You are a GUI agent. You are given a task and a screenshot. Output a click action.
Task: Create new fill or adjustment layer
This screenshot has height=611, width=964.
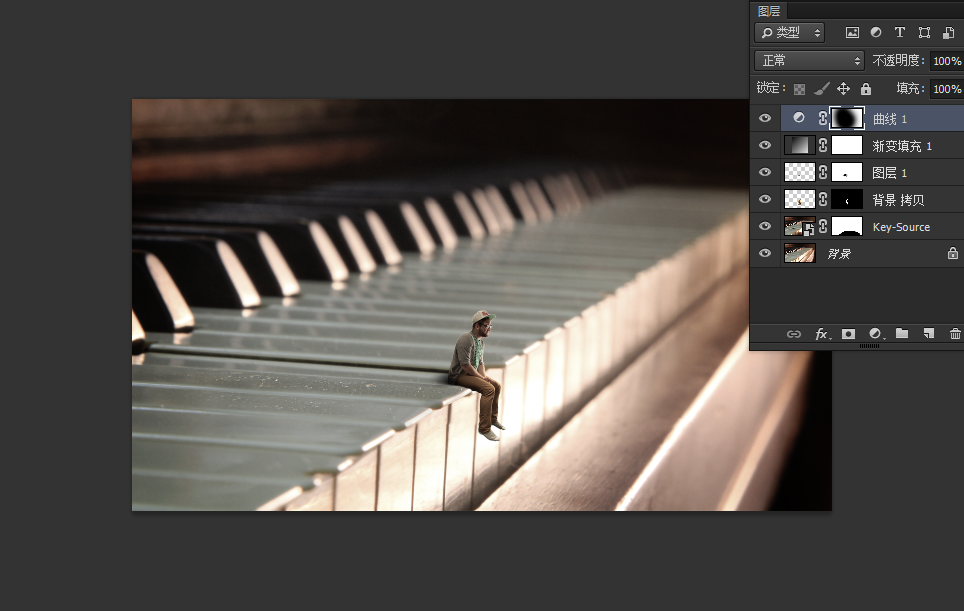[876, 334]
